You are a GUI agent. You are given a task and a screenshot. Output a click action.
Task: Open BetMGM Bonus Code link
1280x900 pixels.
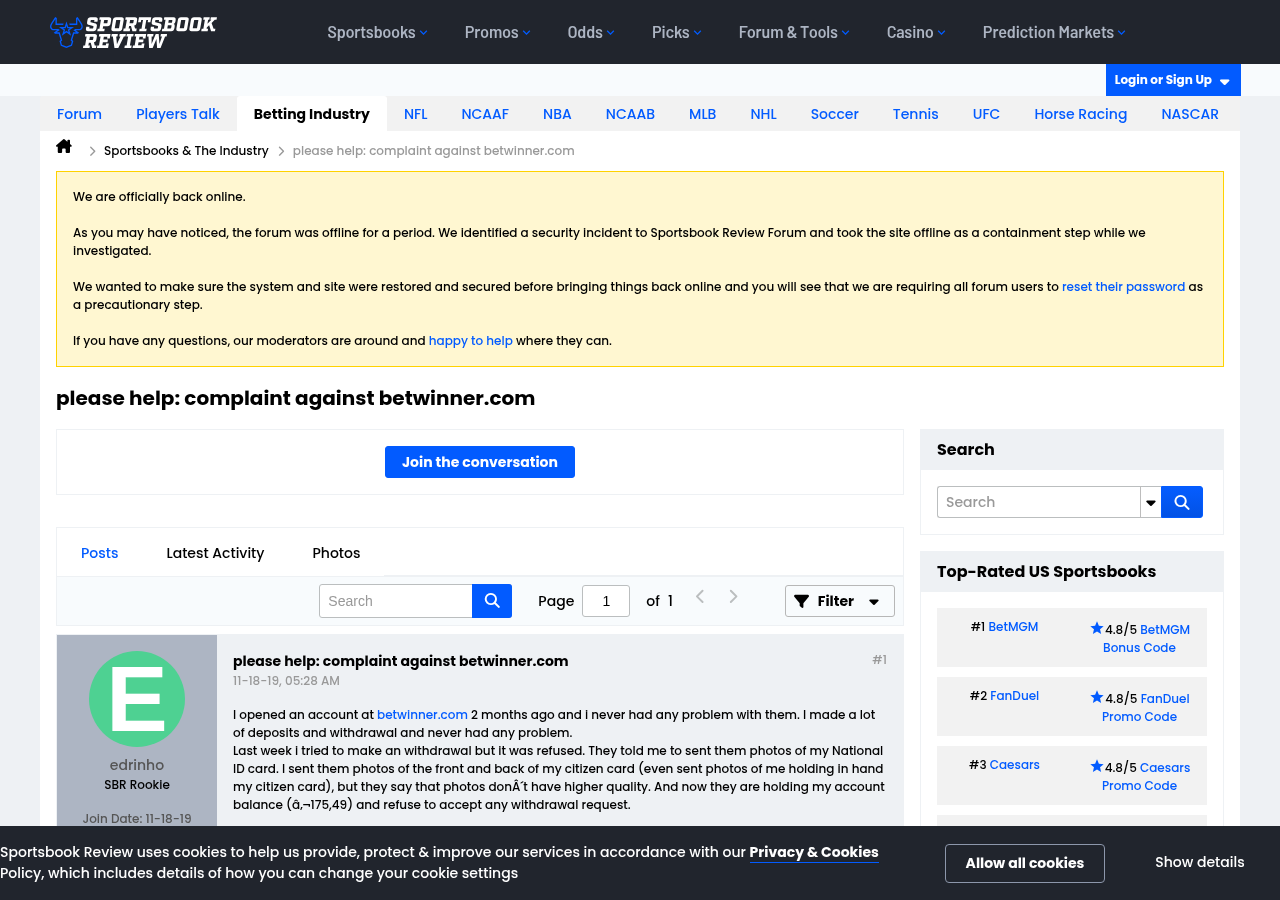click(x=1146, y=638)
